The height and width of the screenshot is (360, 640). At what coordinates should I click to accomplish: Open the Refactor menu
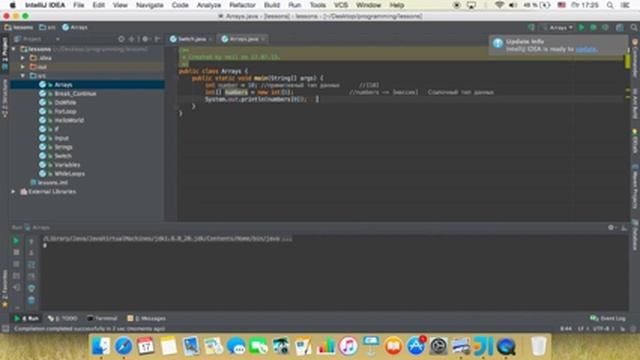242,5
